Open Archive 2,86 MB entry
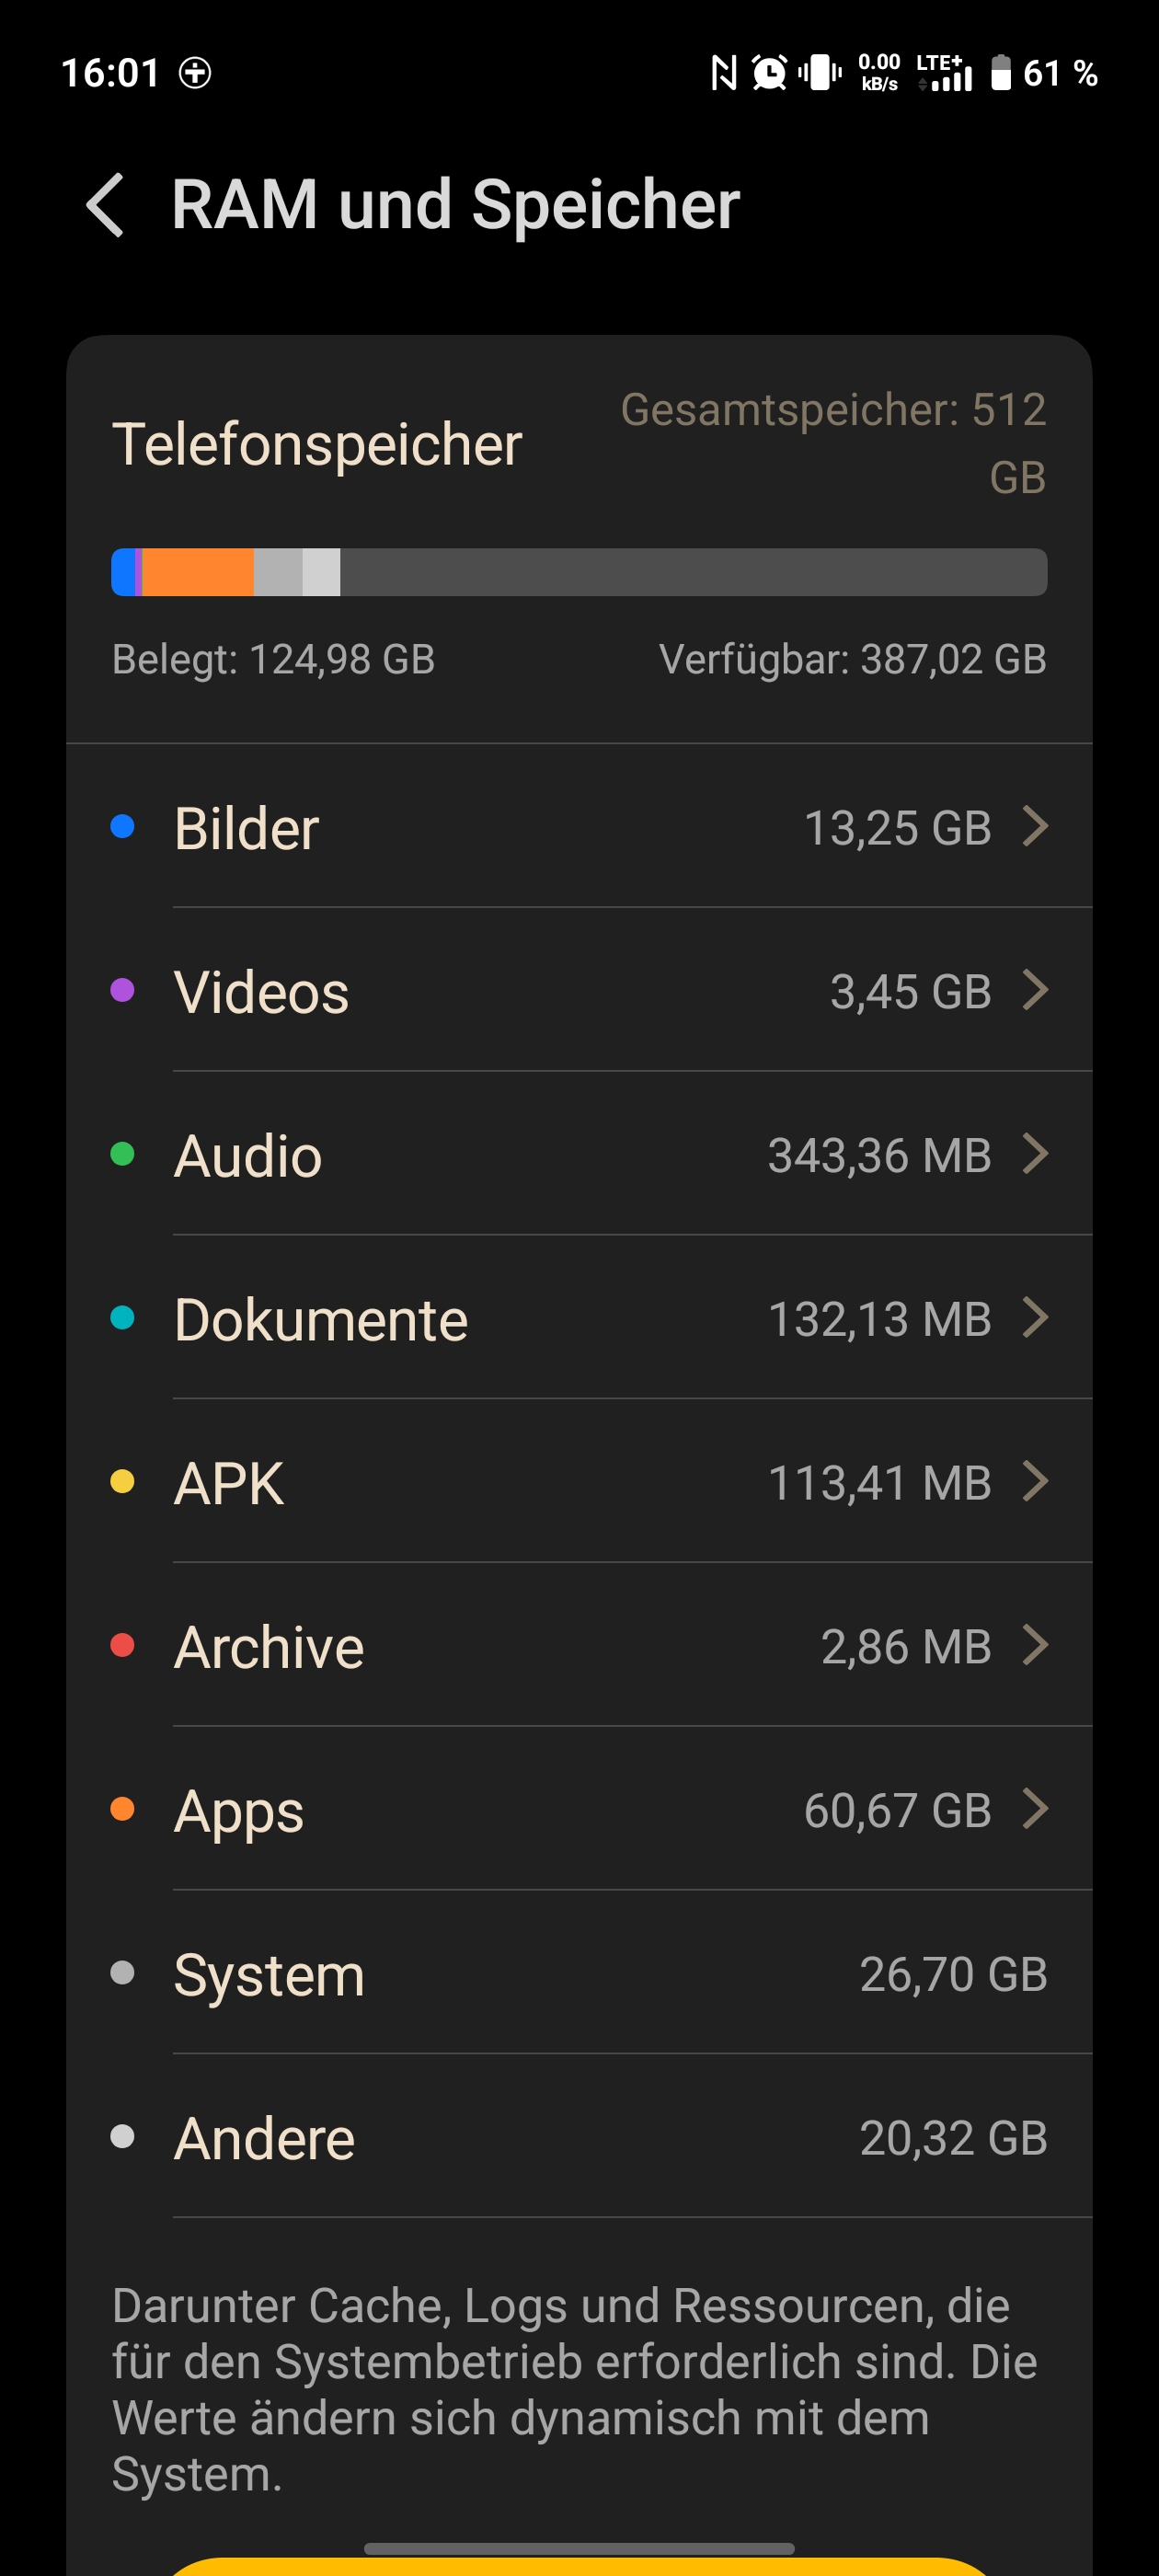 point(579,1646)
